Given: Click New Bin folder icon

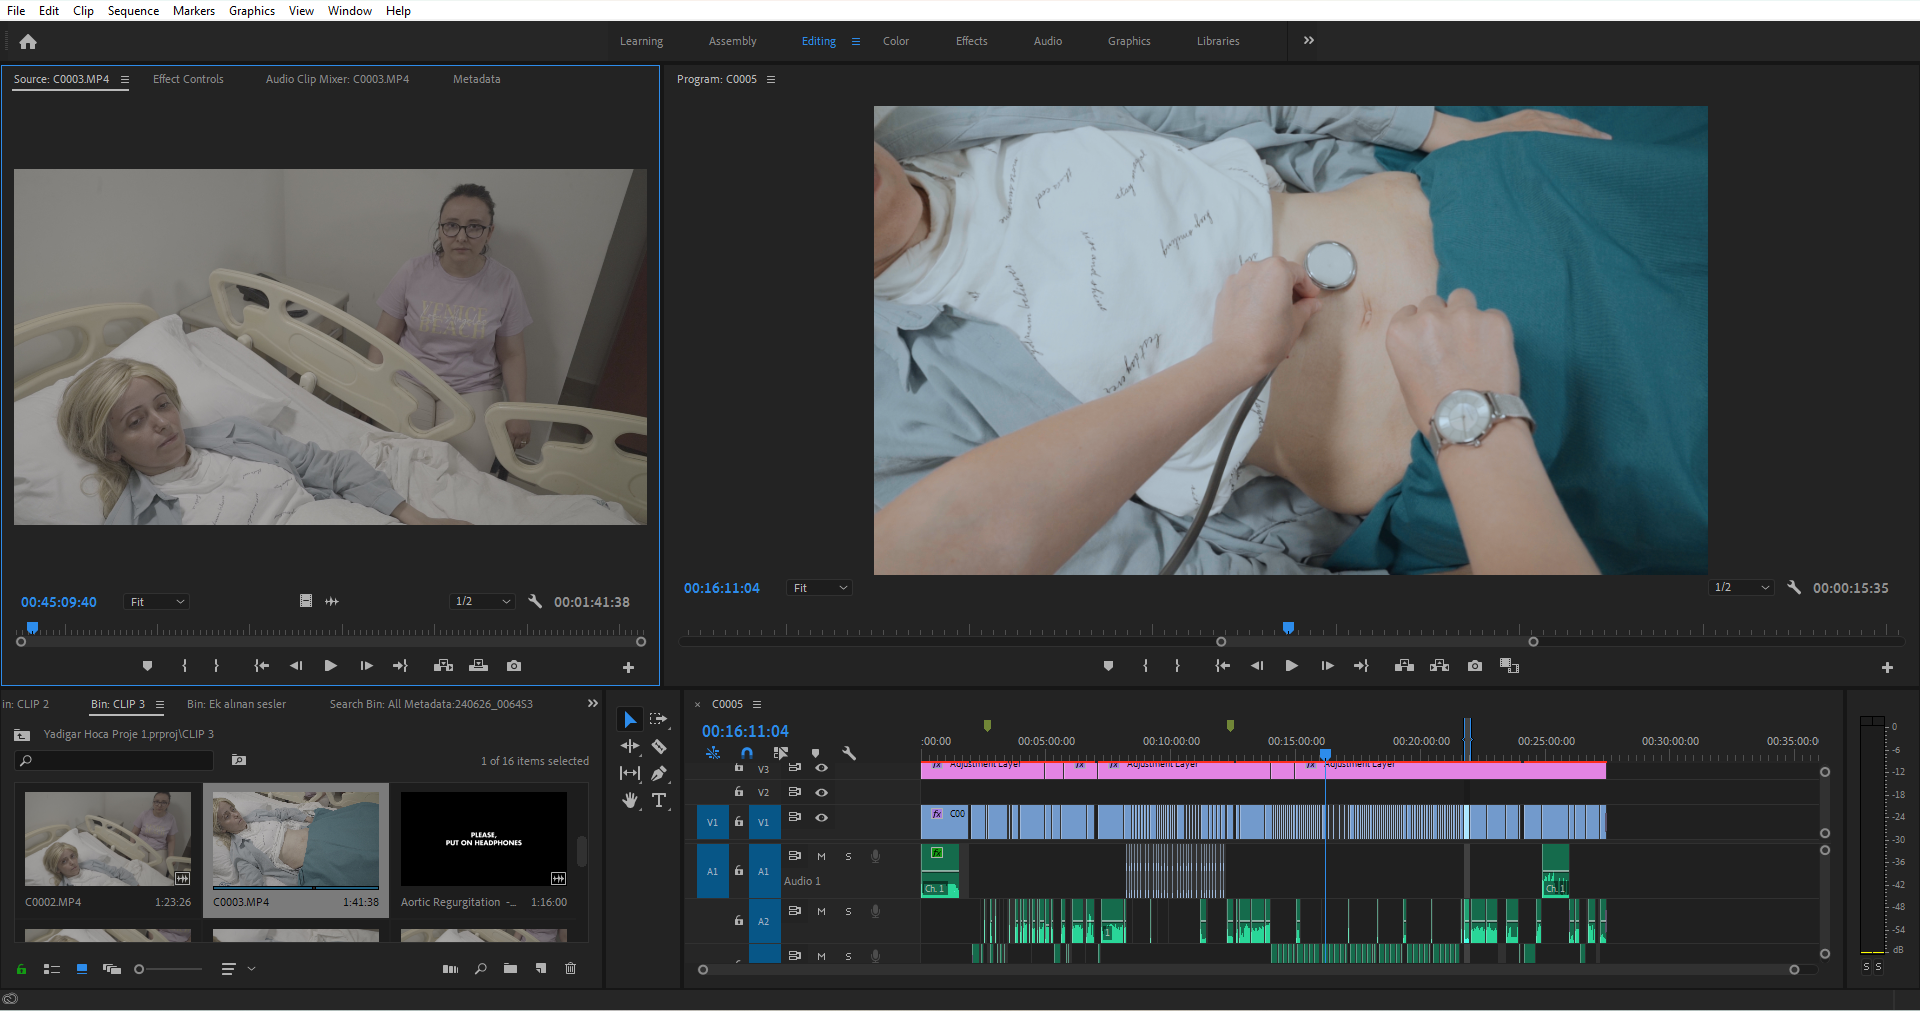Looking at the screenshot, I should (x=510, y=968).
